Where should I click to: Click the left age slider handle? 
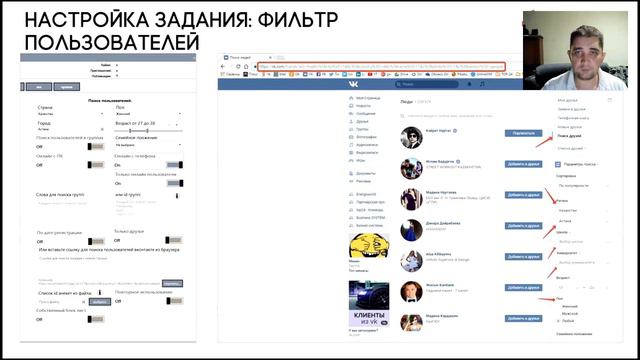coord(130,131)
